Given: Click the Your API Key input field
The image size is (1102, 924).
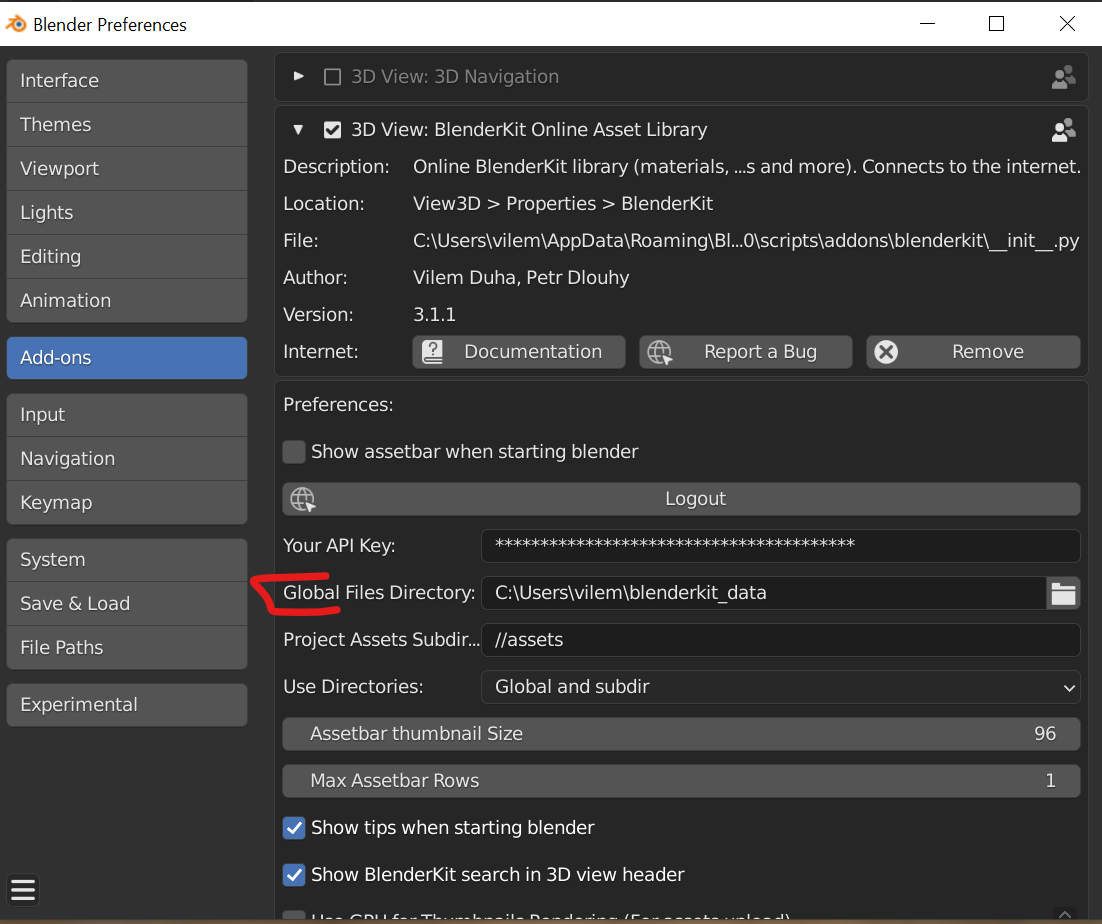Looking at the screenshot, I should click(780, 545).
